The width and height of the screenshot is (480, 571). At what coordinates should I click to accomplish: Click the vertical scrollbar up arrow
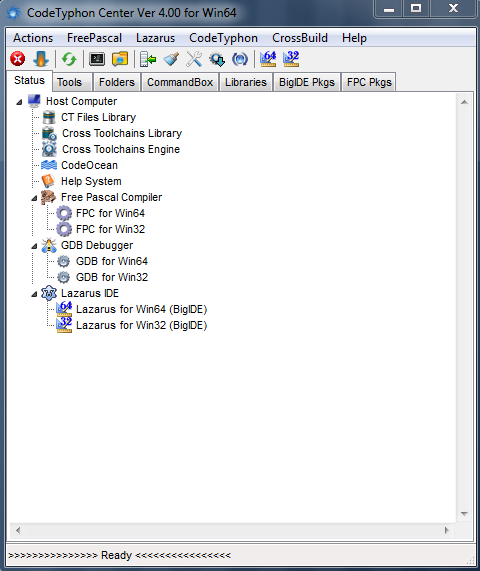(x=464, y=102)
